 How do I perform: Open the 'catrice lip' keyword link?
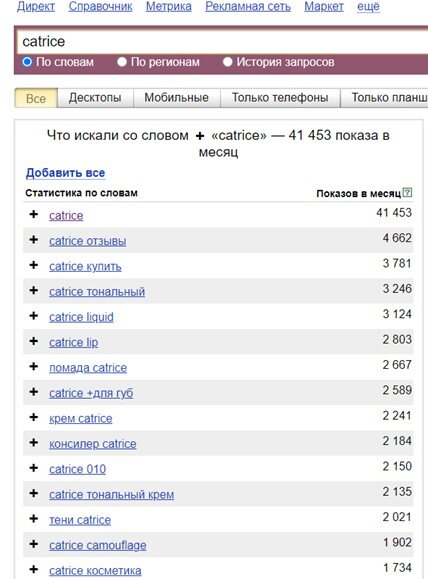(x=73, y=343)
